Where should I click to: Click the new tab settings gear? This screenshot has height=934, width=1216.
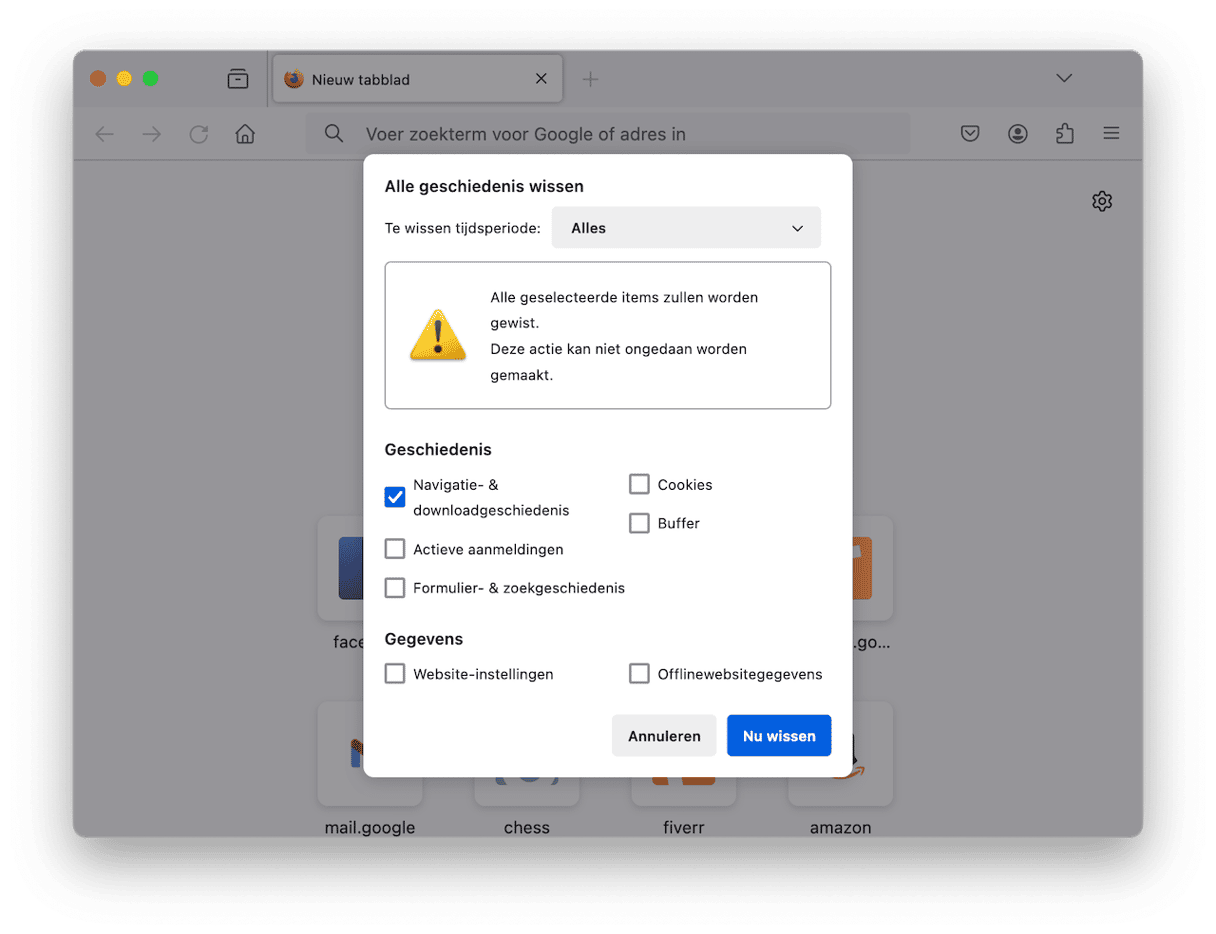coord(1102,202)
